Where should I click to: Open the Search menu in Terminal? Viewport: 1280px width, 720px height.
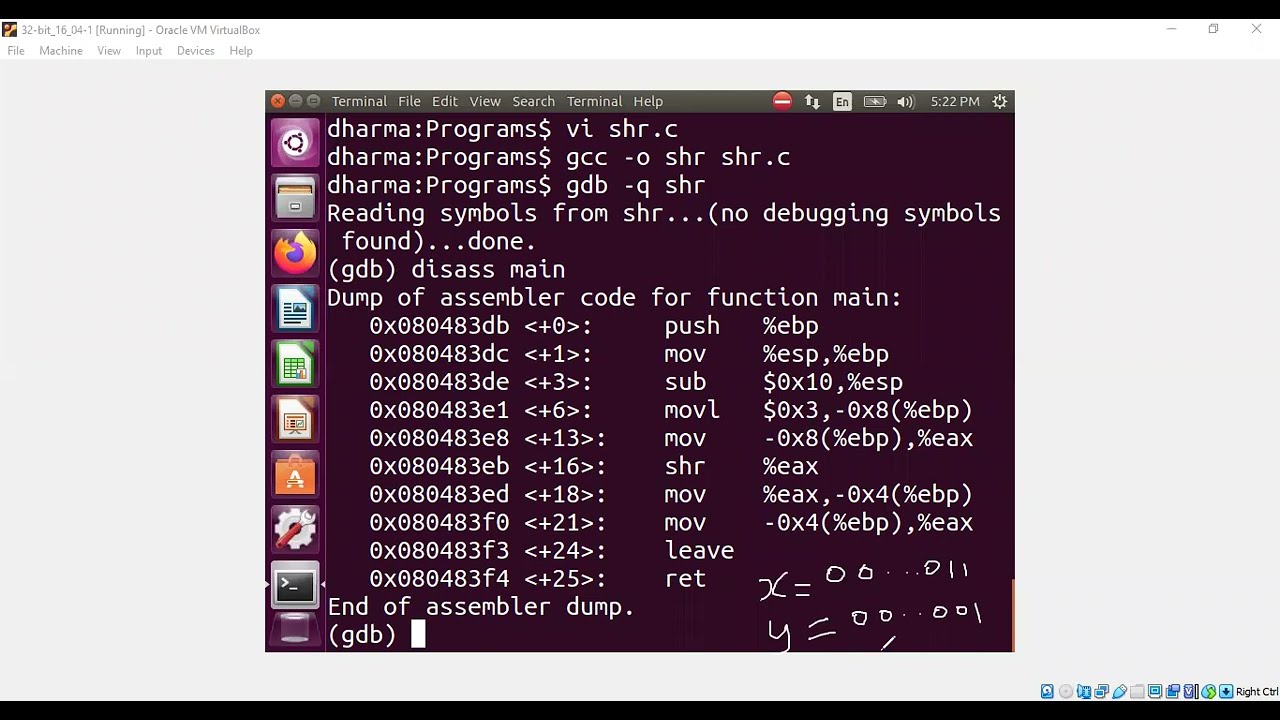point(533,101)
